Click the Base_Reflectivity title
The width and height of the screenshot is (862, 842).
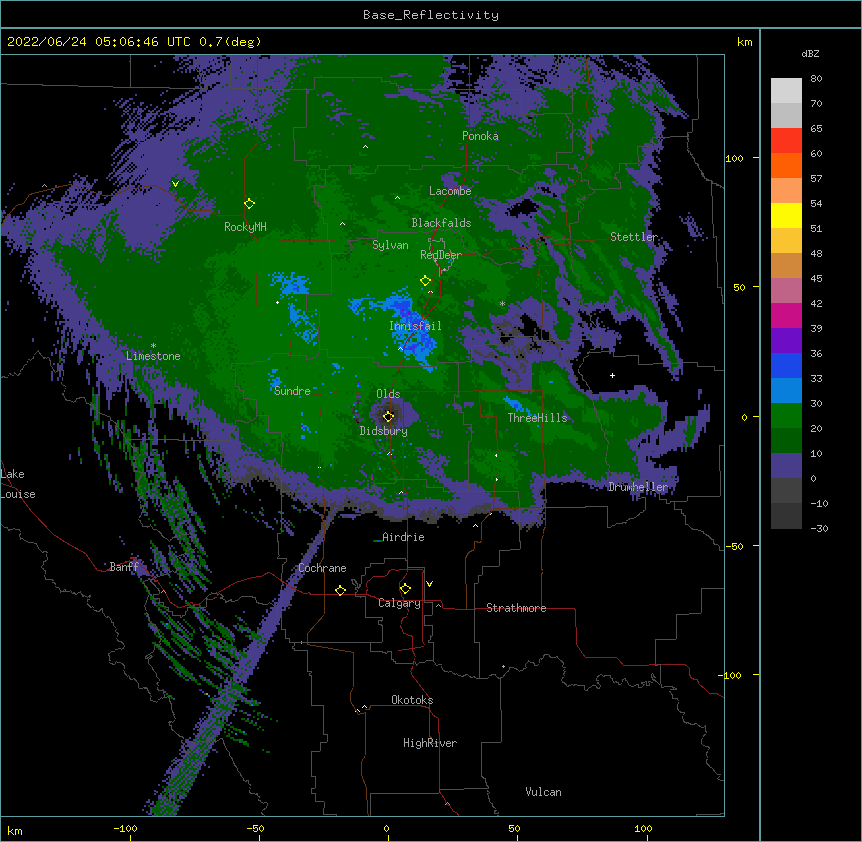(431, 15)
